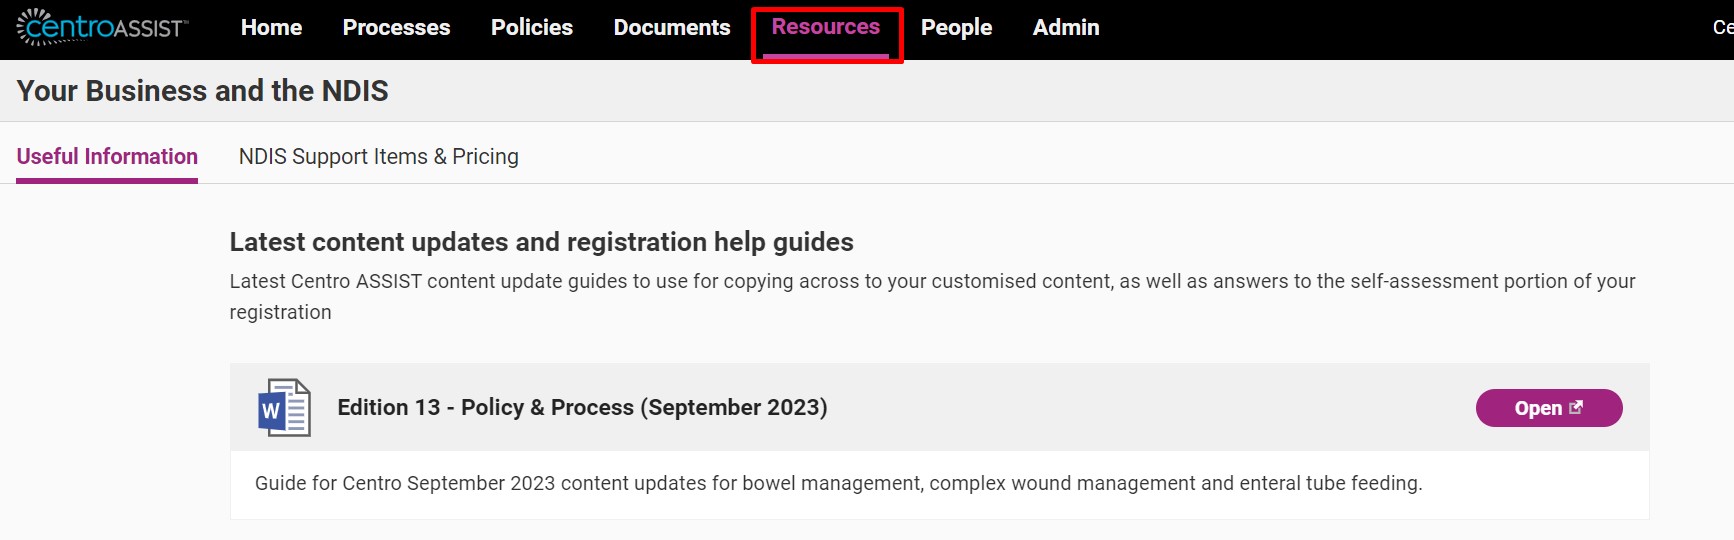Open the Edition 13 guide with Open button
The image size is (1734, 540).
pos(1548,408)
